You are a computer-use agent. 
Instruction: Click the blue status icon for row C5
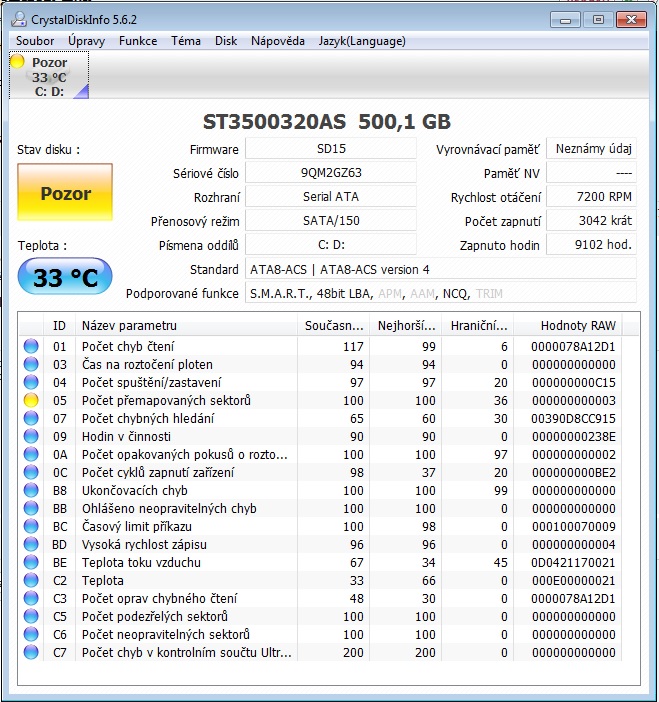tap(31, 616)
